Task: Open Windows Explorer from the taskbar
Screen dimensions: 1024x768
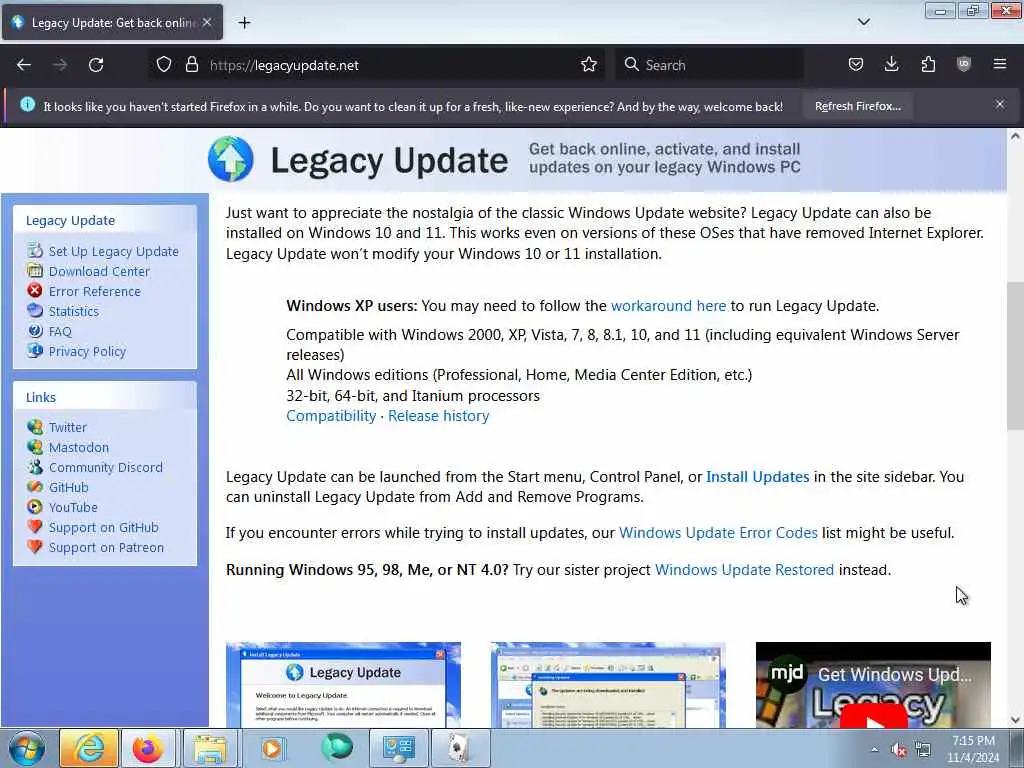Action: [210, 749]
